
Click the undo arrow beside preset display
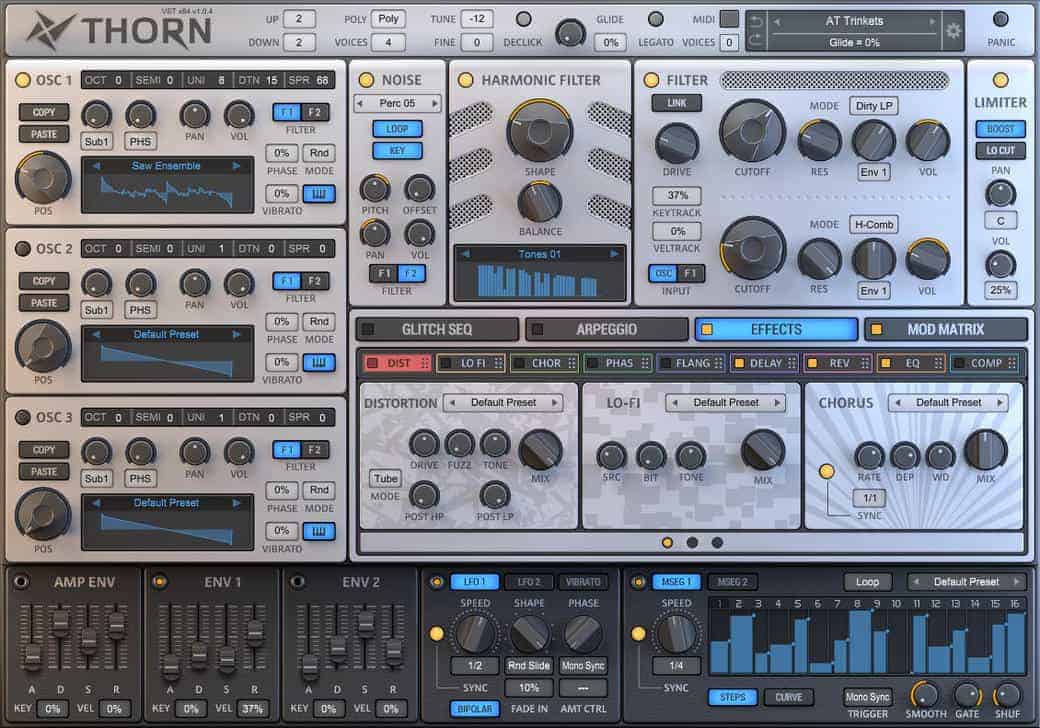coord(755,22)
